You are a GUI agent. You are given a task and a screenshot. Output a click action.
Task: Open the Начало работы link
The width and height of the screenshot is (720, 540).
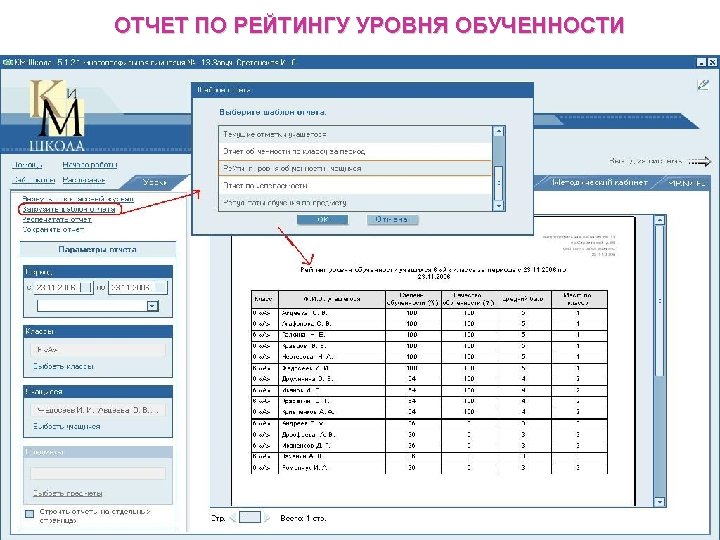tap(90, 165)
